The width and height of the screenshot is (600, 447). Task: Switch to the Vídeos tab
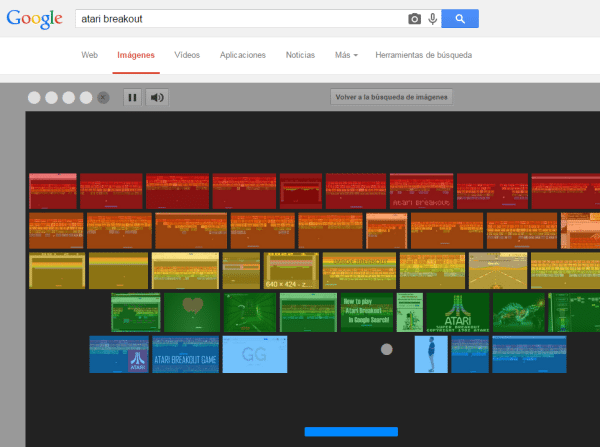coord(187,55)
